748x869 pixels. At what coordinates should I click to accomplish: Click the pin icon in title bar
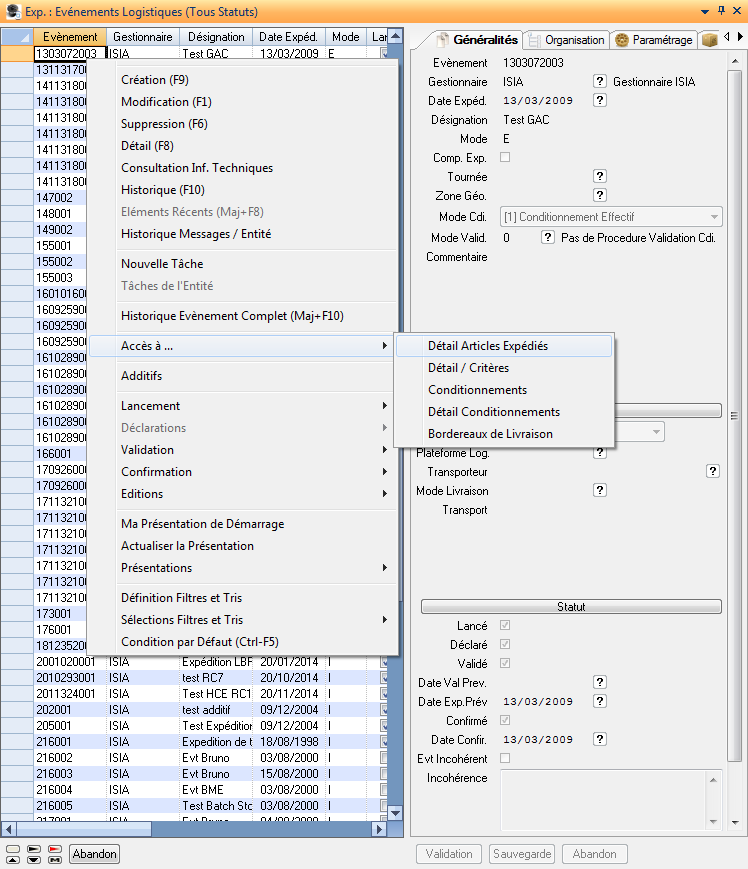coord(721,11)
